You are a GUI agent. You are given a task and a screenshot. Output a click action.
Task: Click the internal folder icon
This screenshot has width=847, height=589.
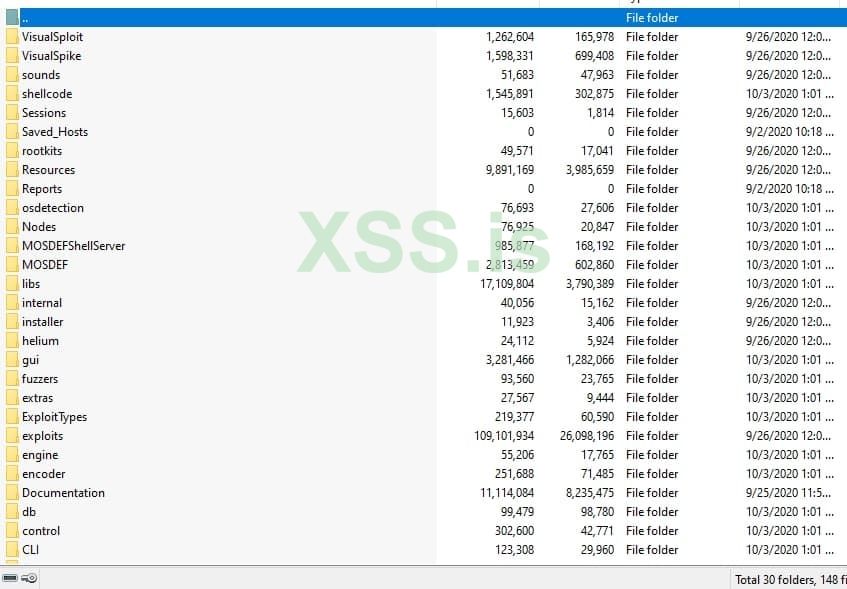click(x=12, y=303)
